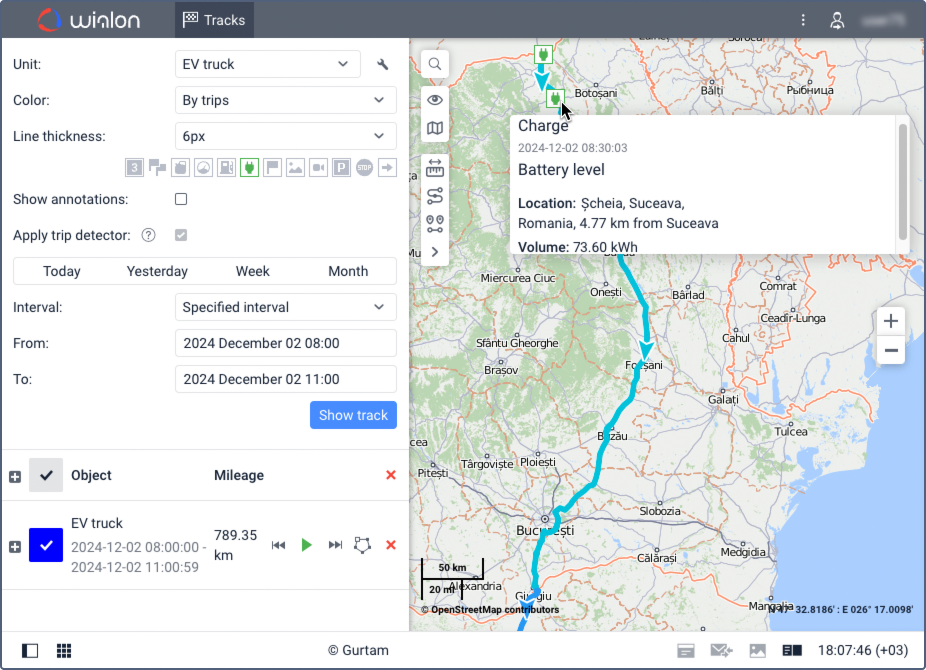Open unit properties with the wrench icon
The height and width of the screenshot is (670, 926).
tap(383, 64)
